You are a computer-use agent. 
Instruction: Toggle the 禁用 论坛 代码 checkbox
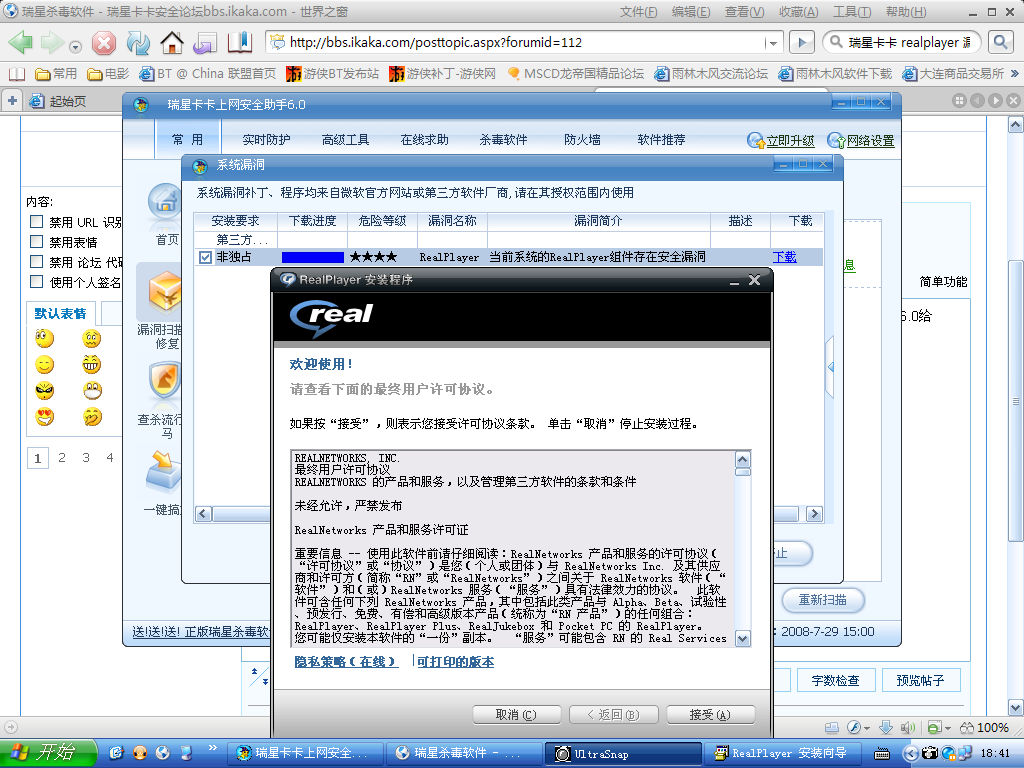coord(37,262)
